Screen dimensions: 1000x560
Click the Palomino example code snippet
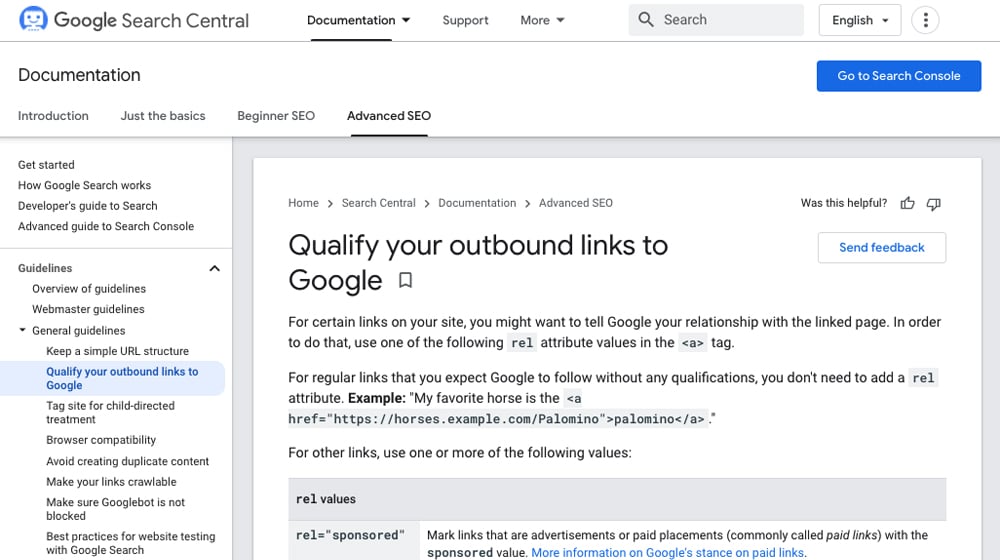coord(499,419)
